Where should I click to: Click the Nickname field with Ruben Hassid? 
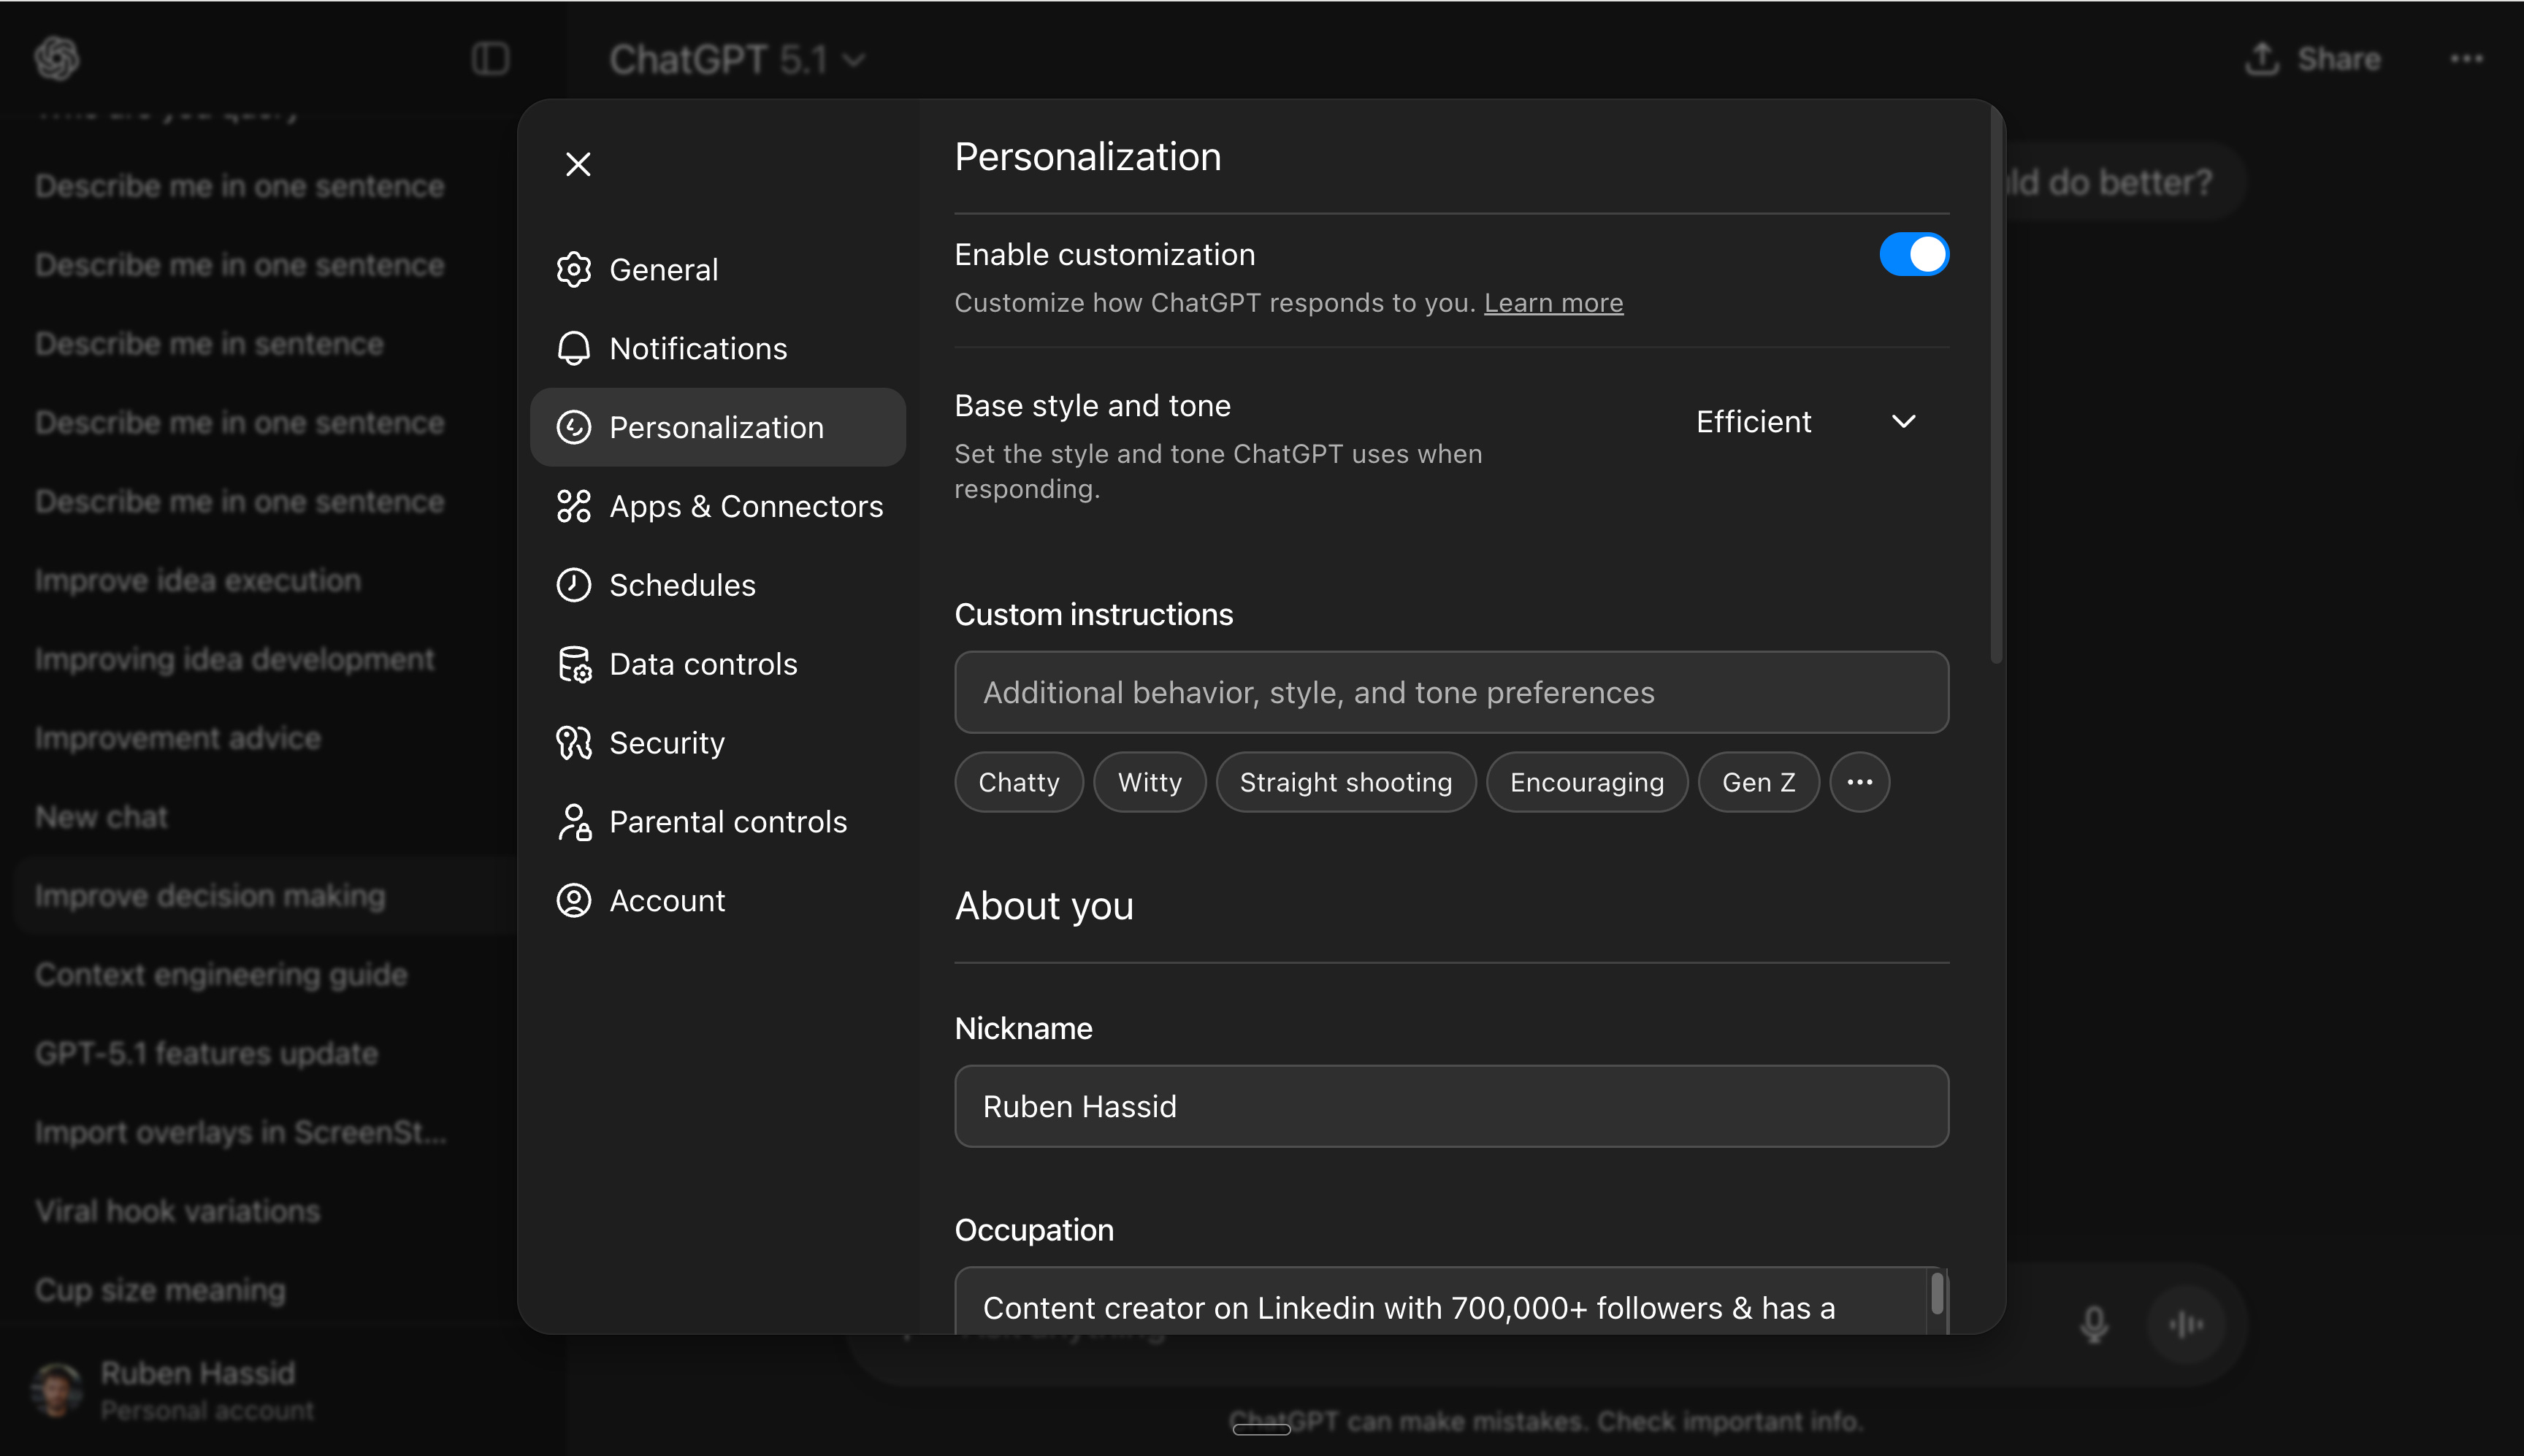[x=1451, y=1107]
